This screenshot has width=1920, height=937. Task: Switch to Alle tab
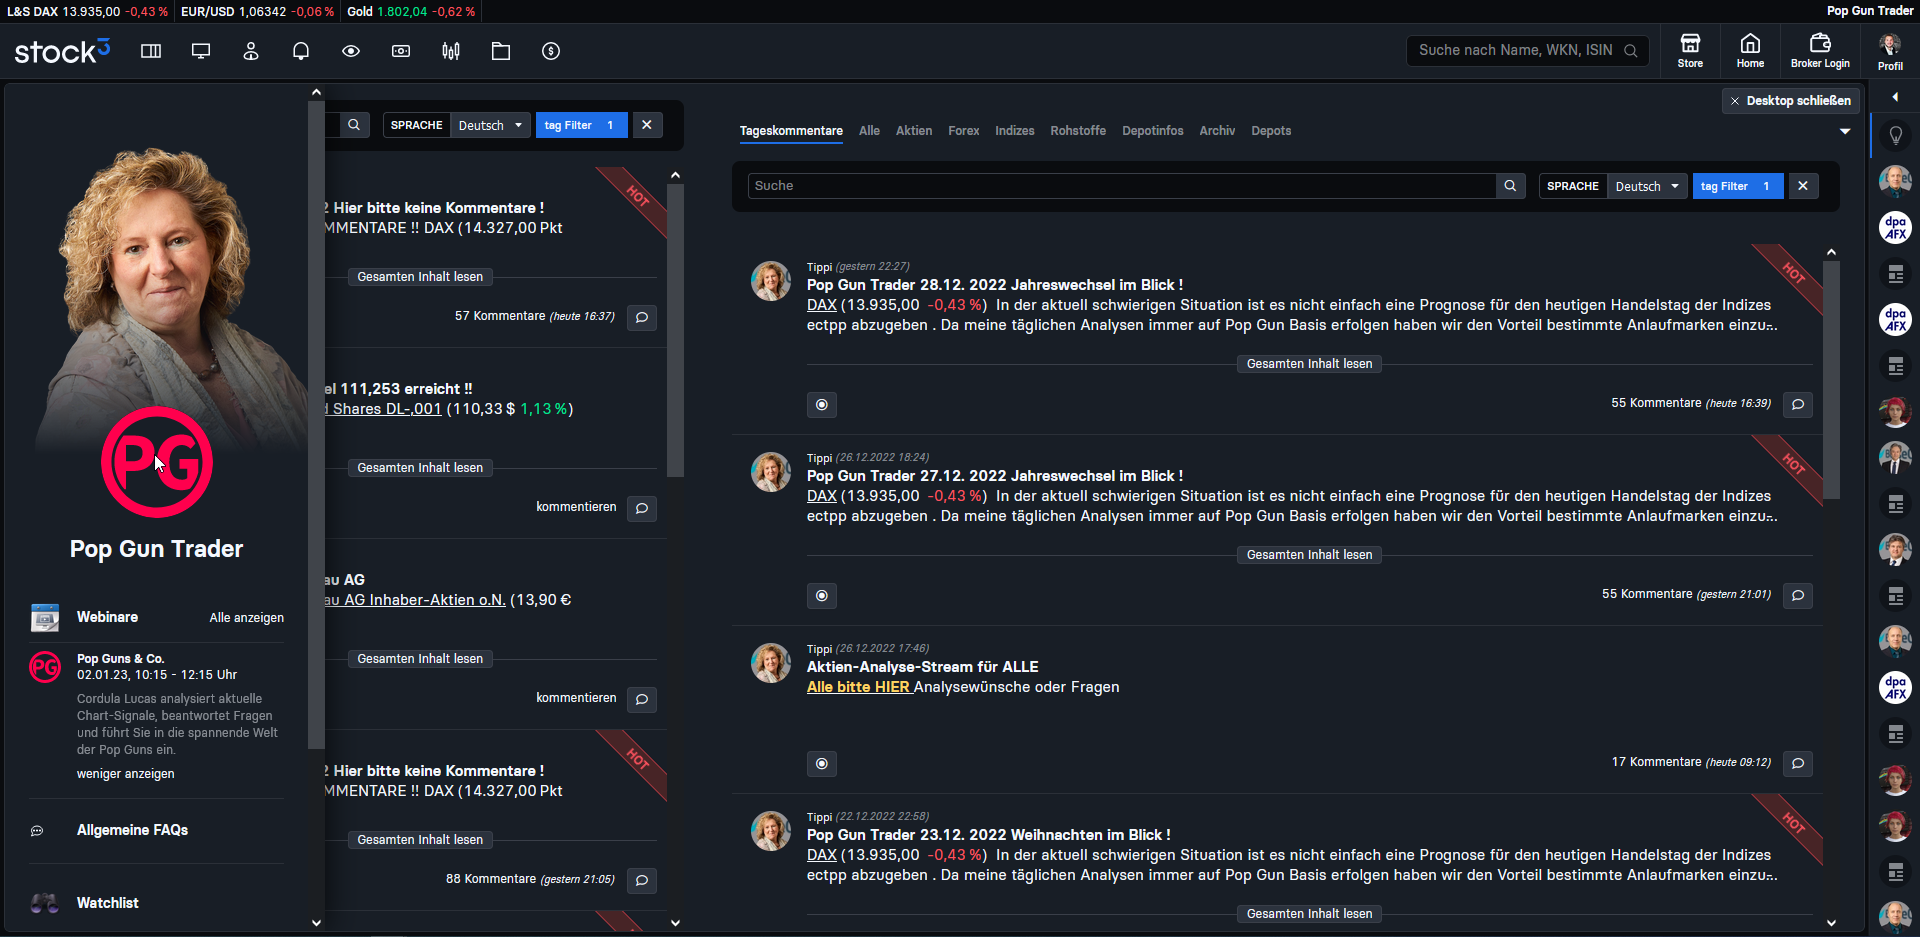click(x=869, y=131)
